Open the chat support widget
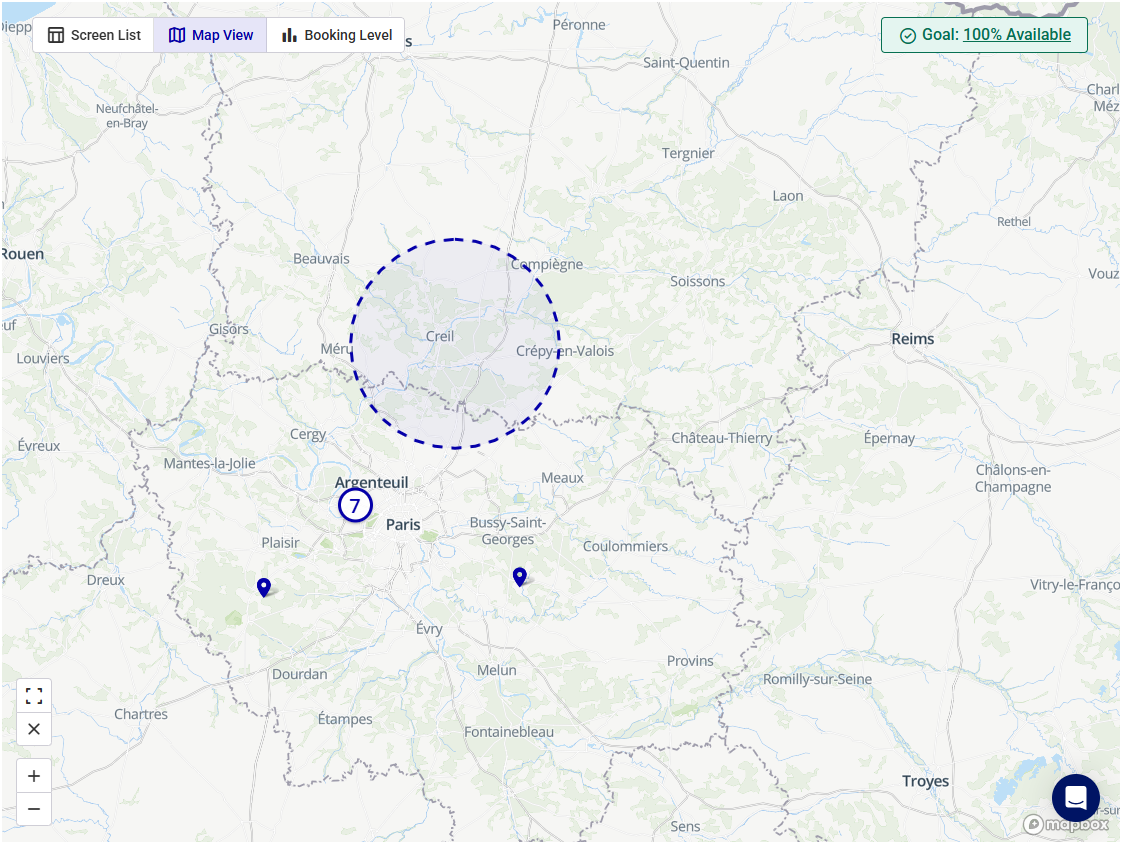The image size is (1122, 844). 1075,798
